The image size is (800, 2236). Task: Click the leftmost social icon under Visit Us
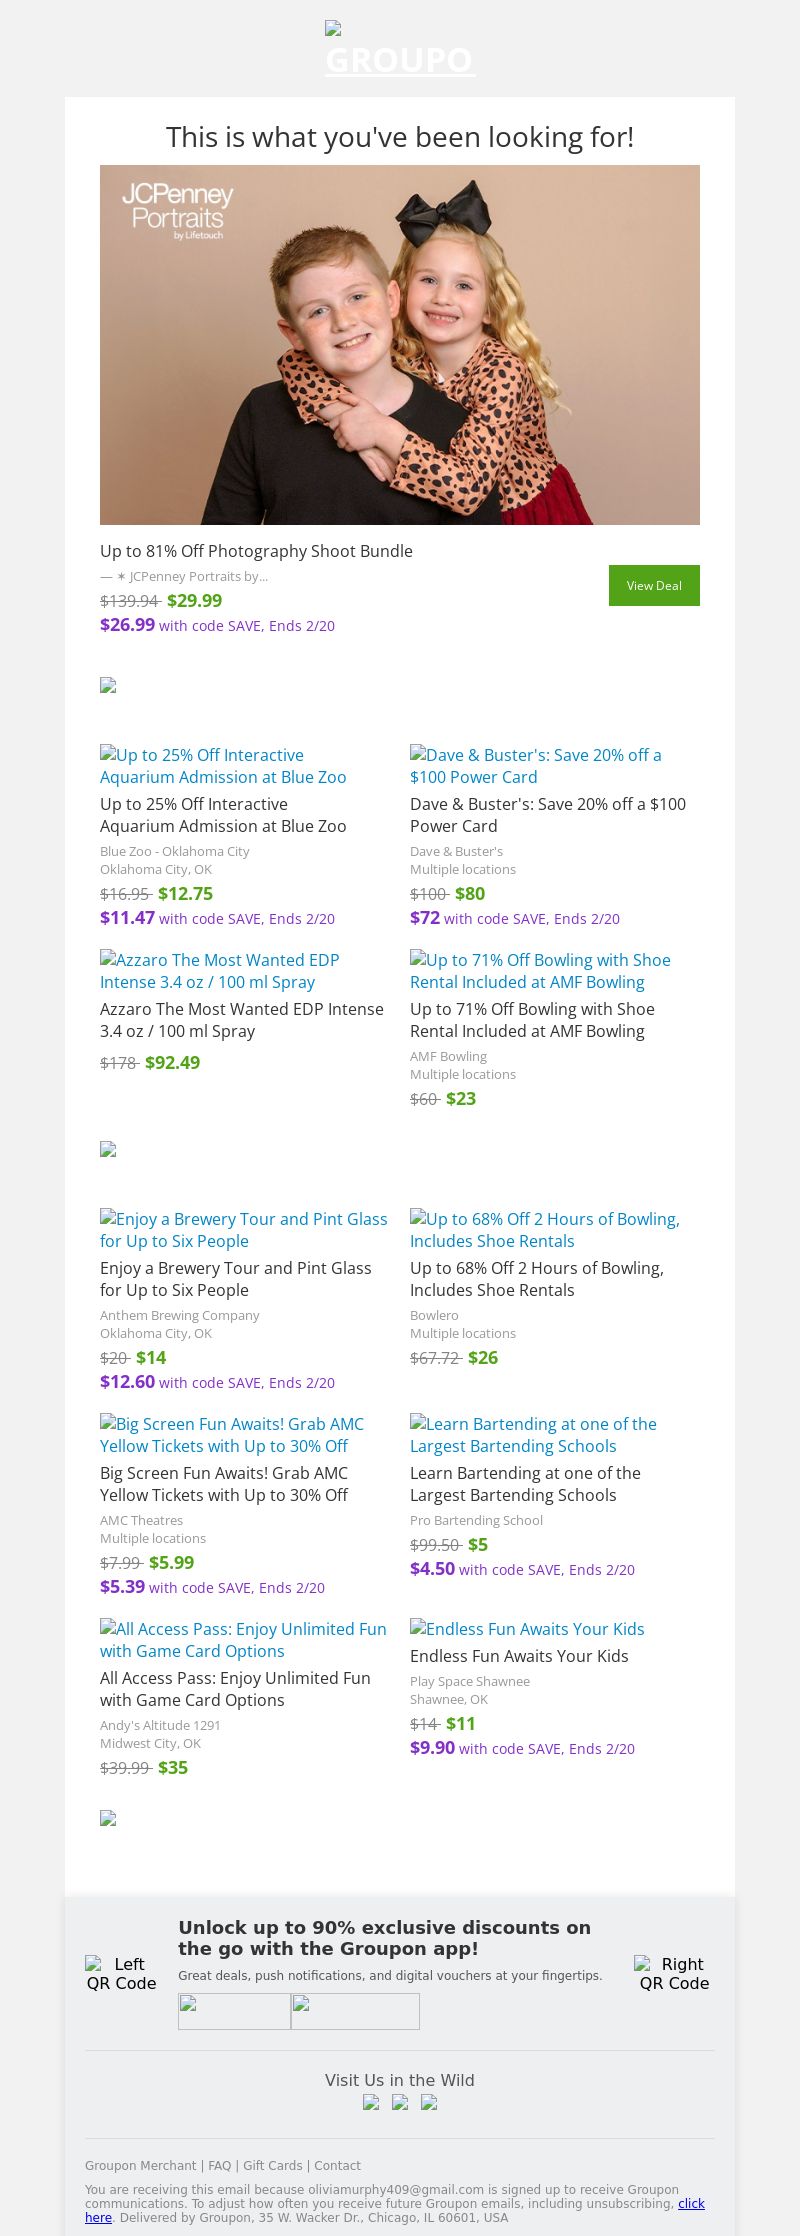371,2102
